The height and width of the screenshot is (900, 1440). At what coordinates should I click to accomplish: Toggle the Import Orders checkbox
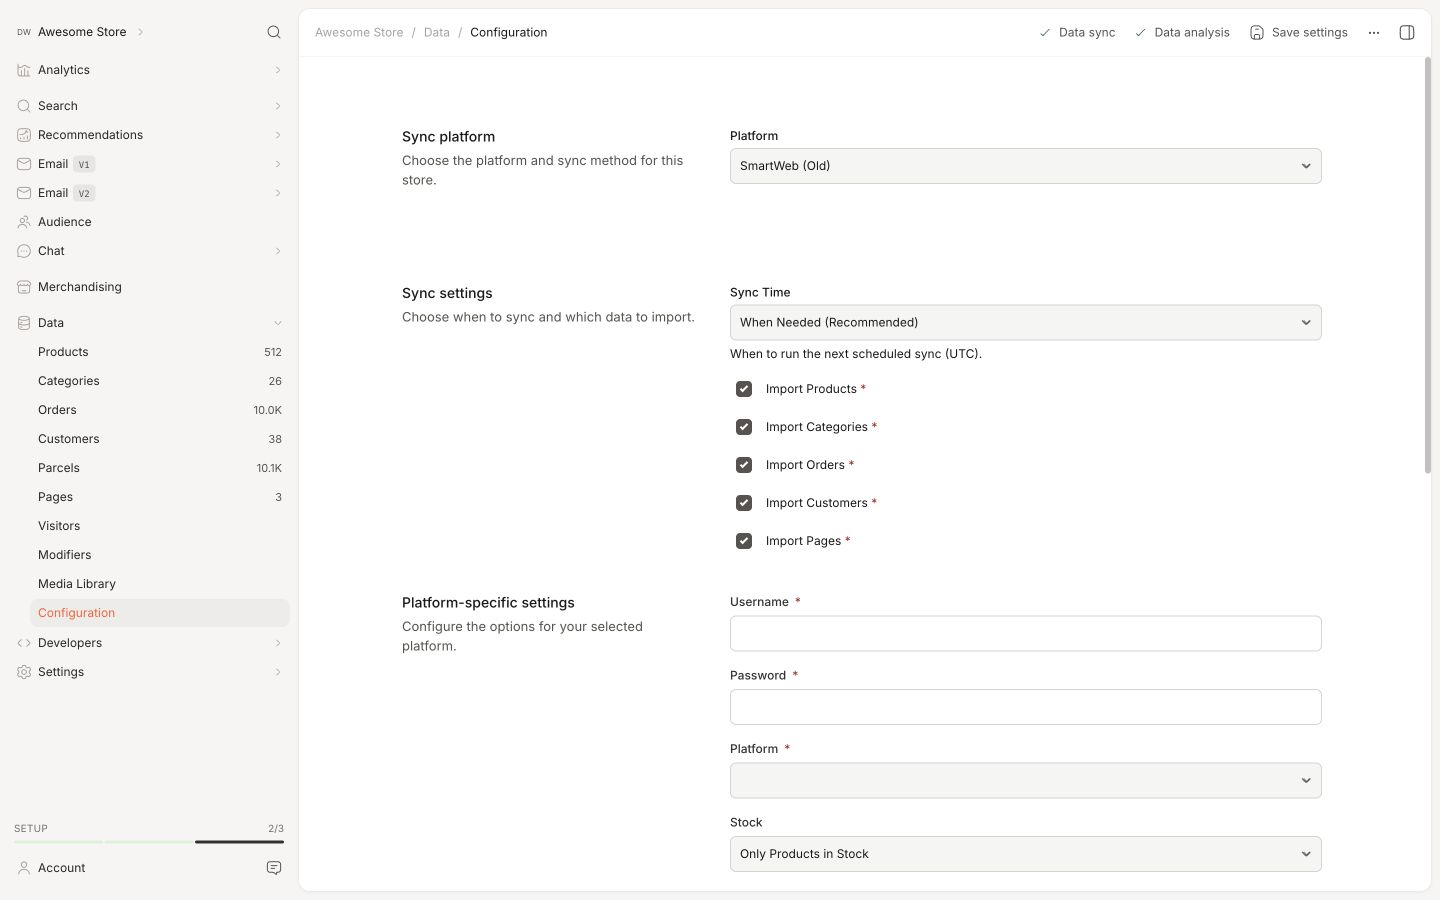click(744, 465)
